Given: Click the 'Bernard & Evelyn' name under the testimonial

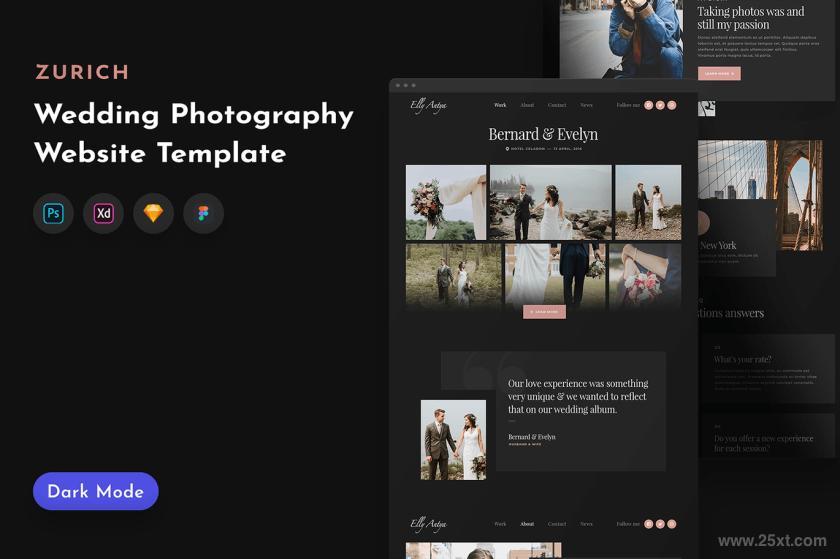Looking at the screenshot, I should (x=531, y=437).
